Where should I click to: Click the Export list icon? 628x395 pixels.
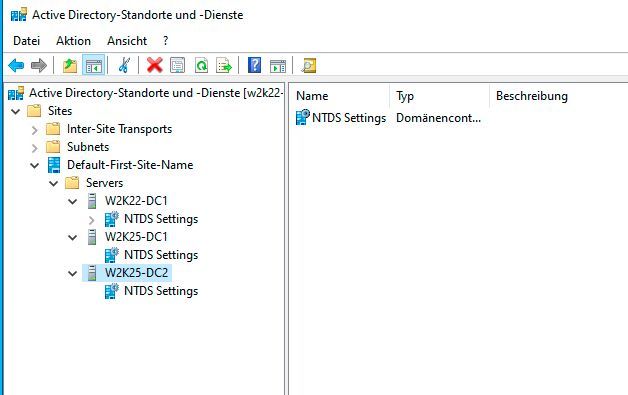pyautogui.click(x=224, y=65)
